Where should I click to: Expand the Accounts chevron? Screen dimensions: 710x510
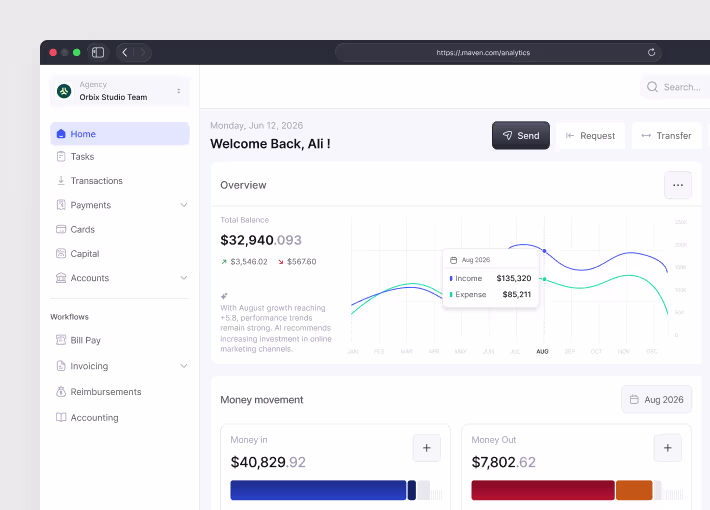[x=183, y=278]
